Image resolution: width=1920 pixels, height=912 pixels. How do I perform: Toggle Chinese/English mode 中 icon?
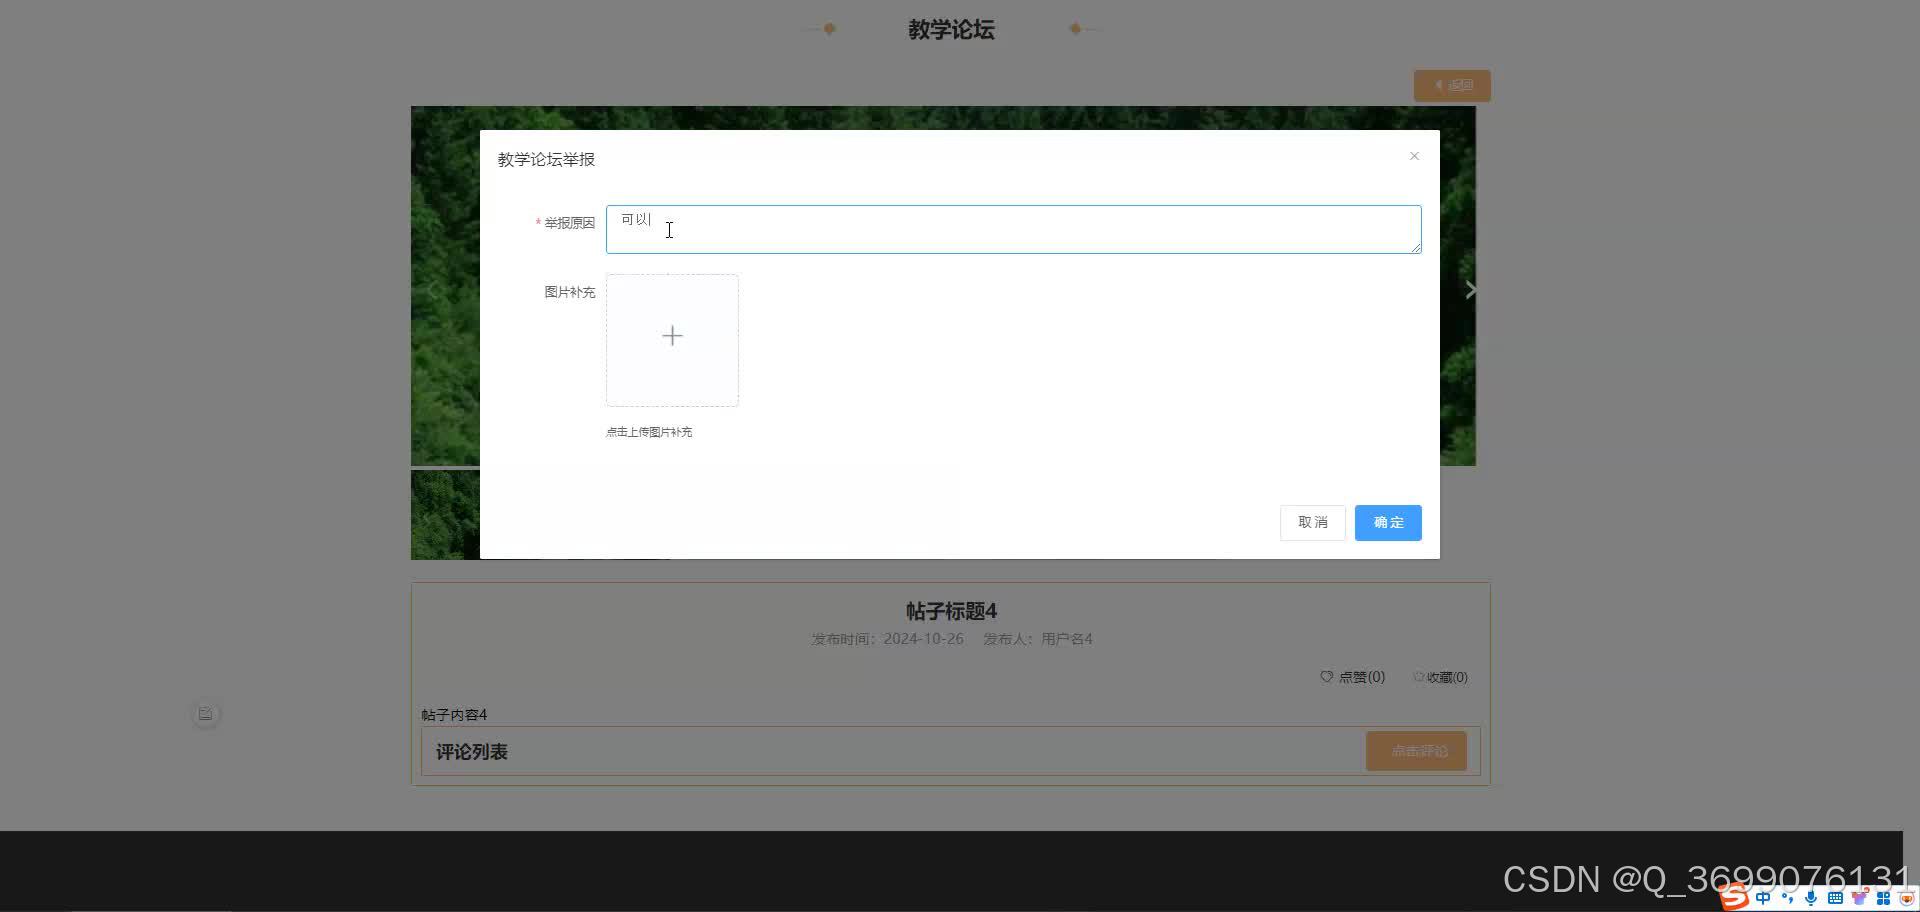[1762, 898]
